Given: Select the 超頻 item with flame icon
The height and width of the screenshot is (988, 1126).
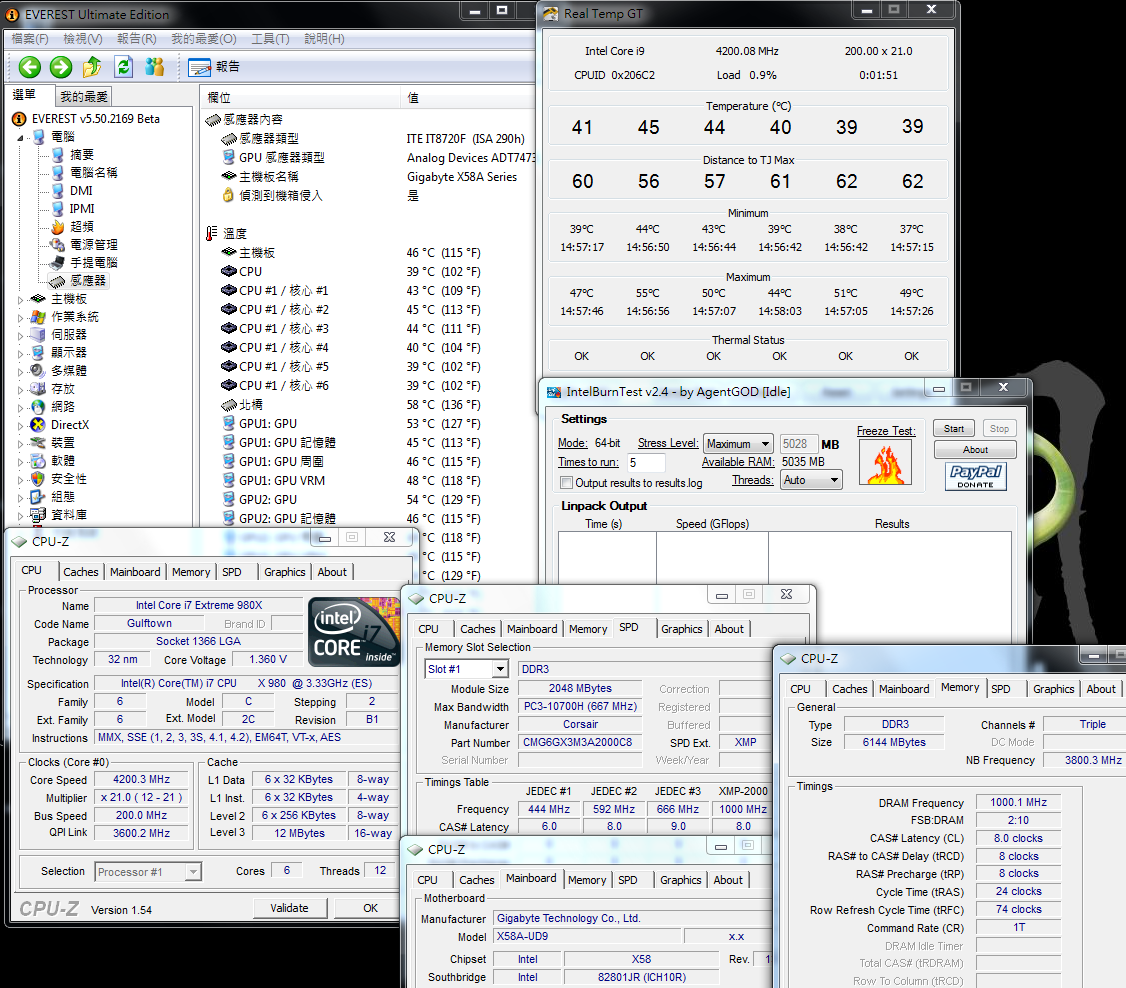Looking at the screenshot, I should click(x=81, y=227).
